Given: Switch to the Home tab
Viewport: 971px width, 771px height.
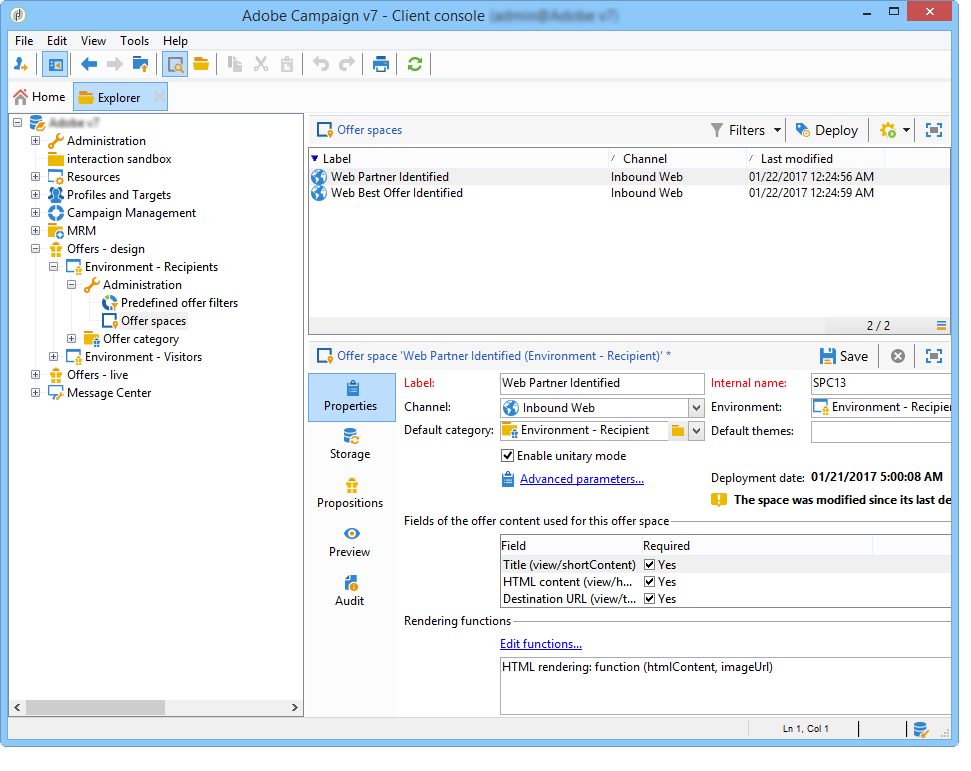Looking at the screenshot, I should [40, 97].
